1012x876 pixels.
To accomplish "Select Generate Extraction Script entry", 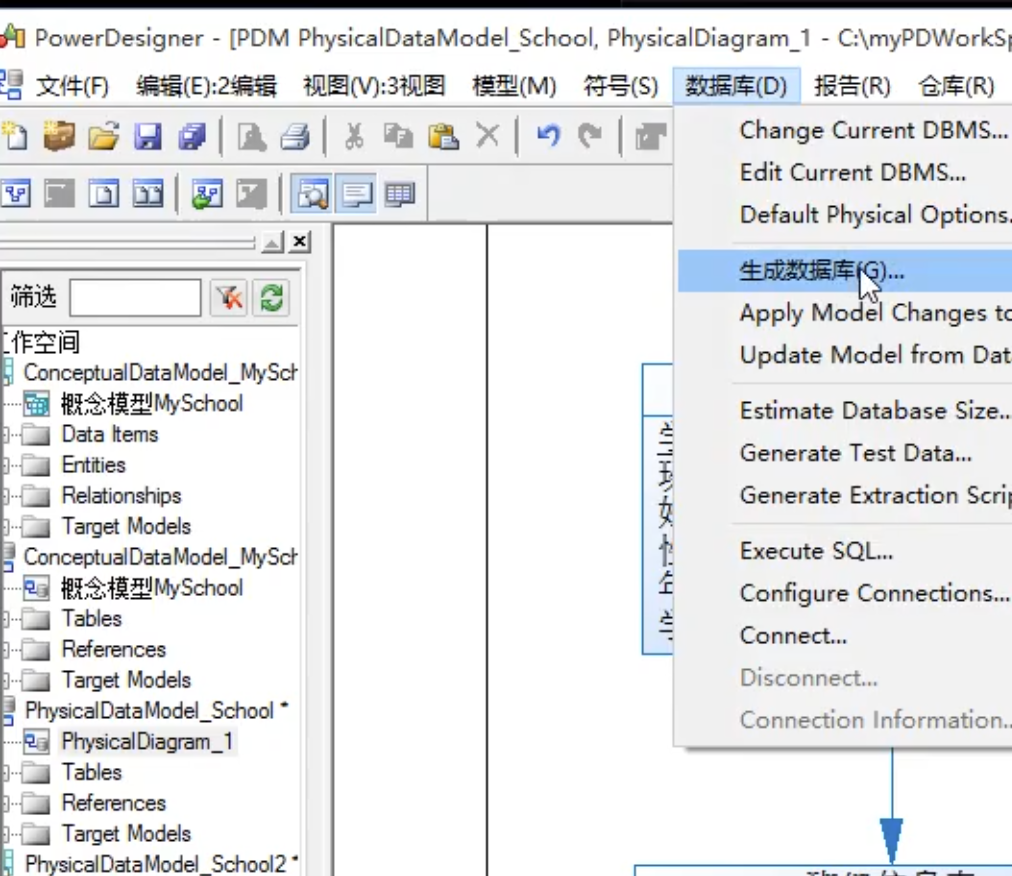I will tap(845, 495).
